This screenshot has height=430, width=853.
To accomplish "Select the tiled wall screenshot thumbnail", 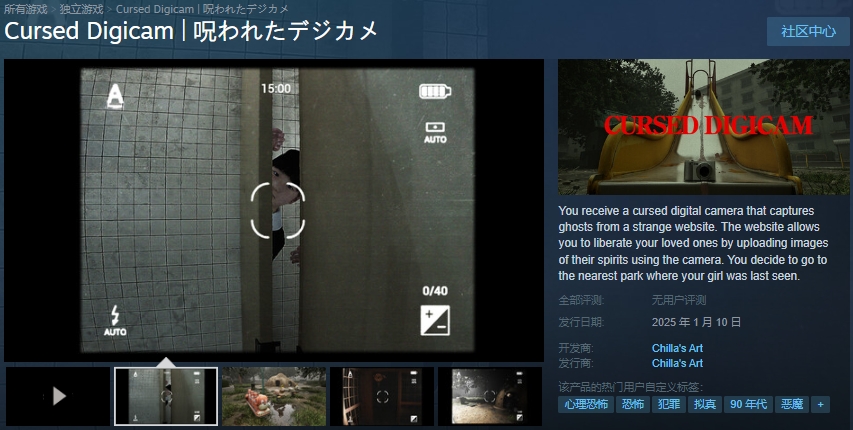I will pyautogui.click(x=166, y=396).
